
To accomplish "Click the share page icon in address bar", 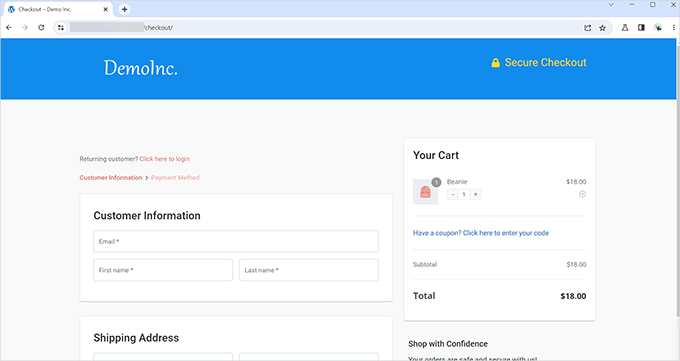I will pos(588,28).
